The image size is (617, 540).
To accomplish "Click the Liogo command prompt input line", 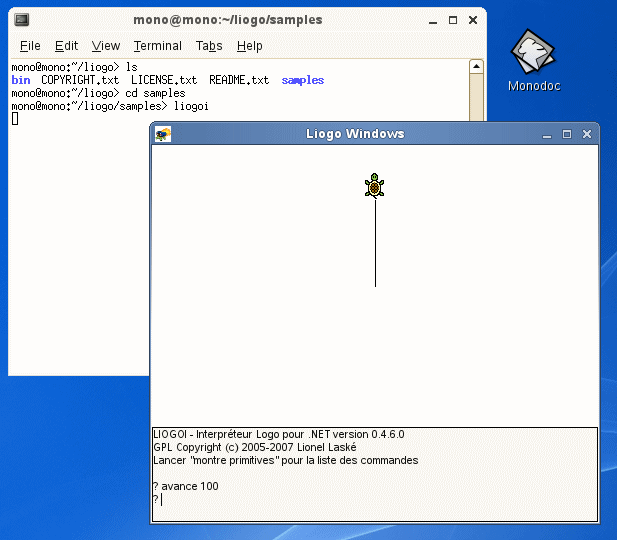I will point(374,499).
